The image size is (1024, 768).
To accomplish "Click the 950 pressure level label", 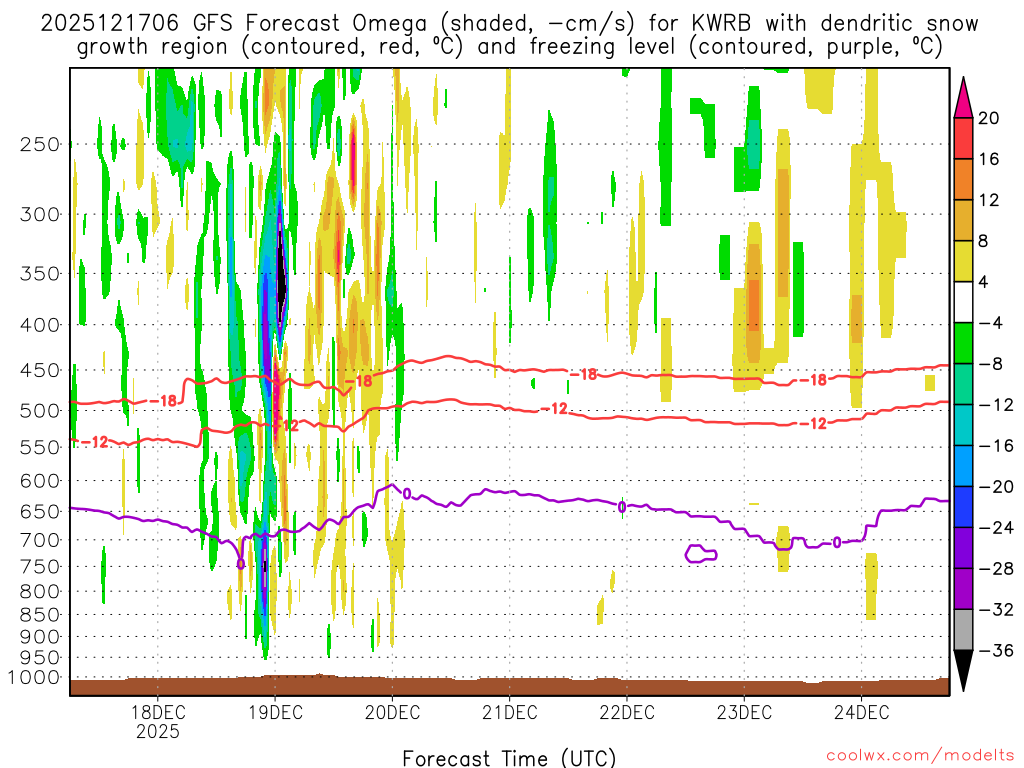I will click(40, 658).
